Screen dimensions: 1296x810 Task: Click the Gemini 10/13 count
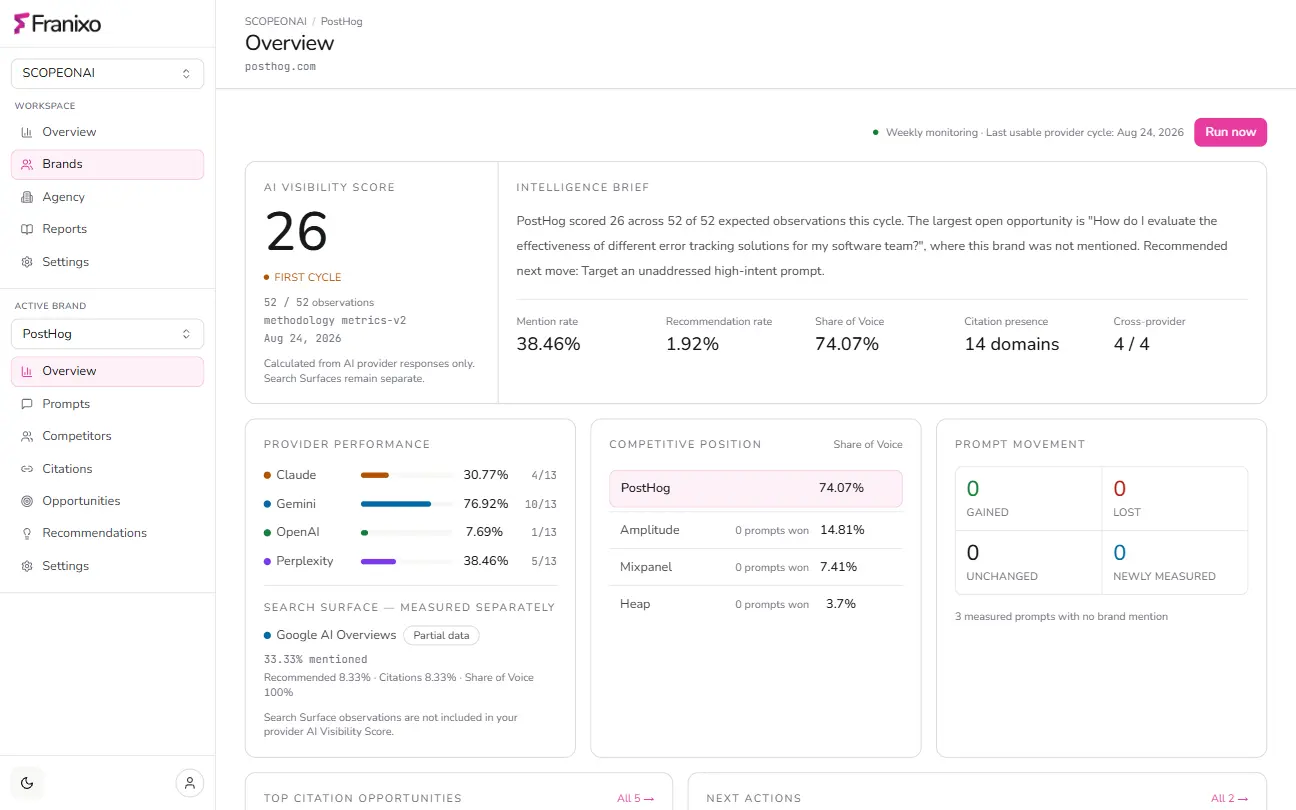pyautogui.click(x=541, y=505)
